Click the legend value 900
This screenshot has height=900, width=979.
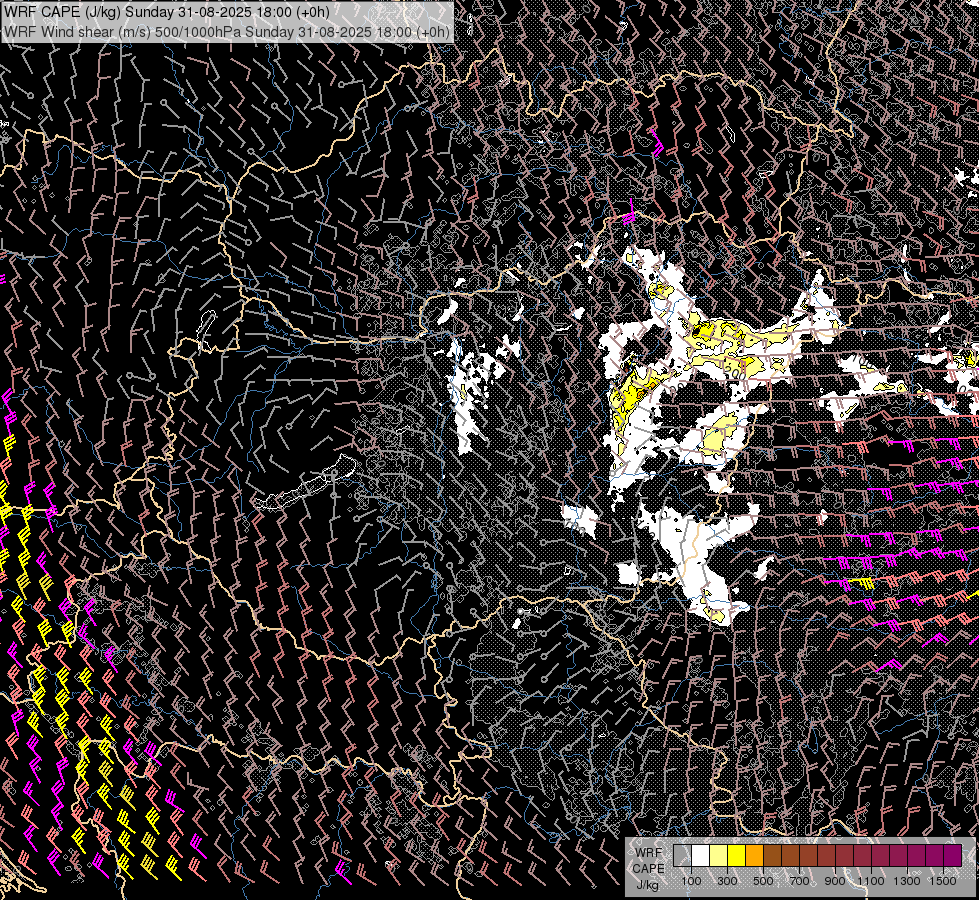(835, 881)
